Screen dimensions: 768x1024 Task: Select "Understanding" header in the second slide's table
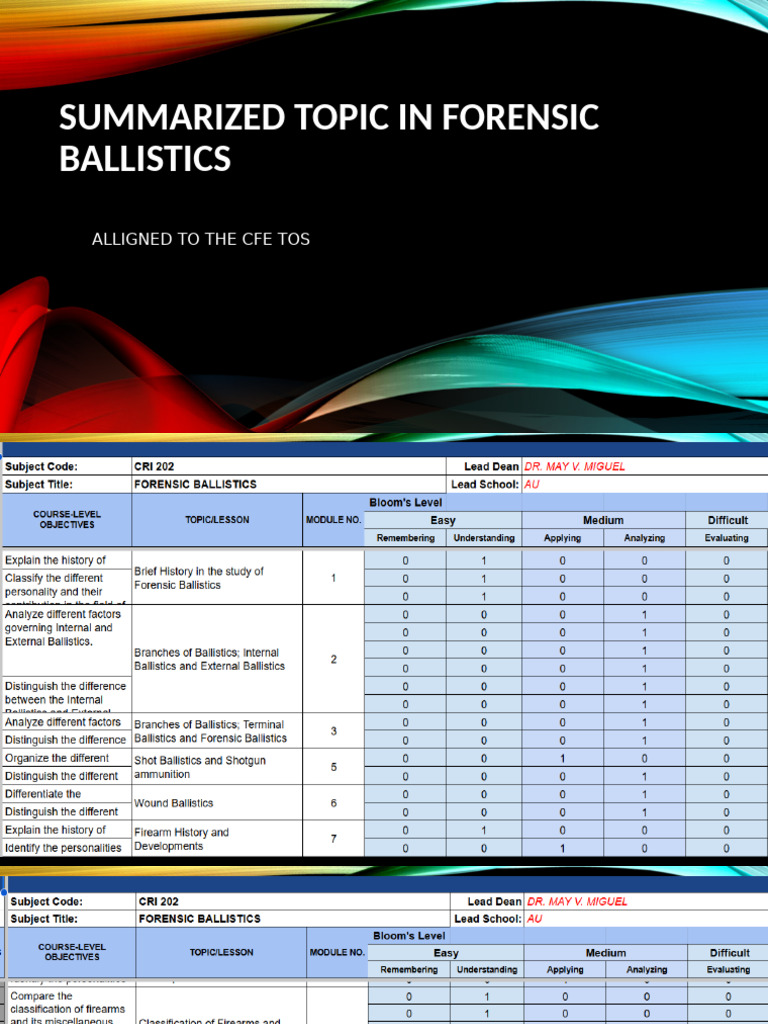pos(484,537)
